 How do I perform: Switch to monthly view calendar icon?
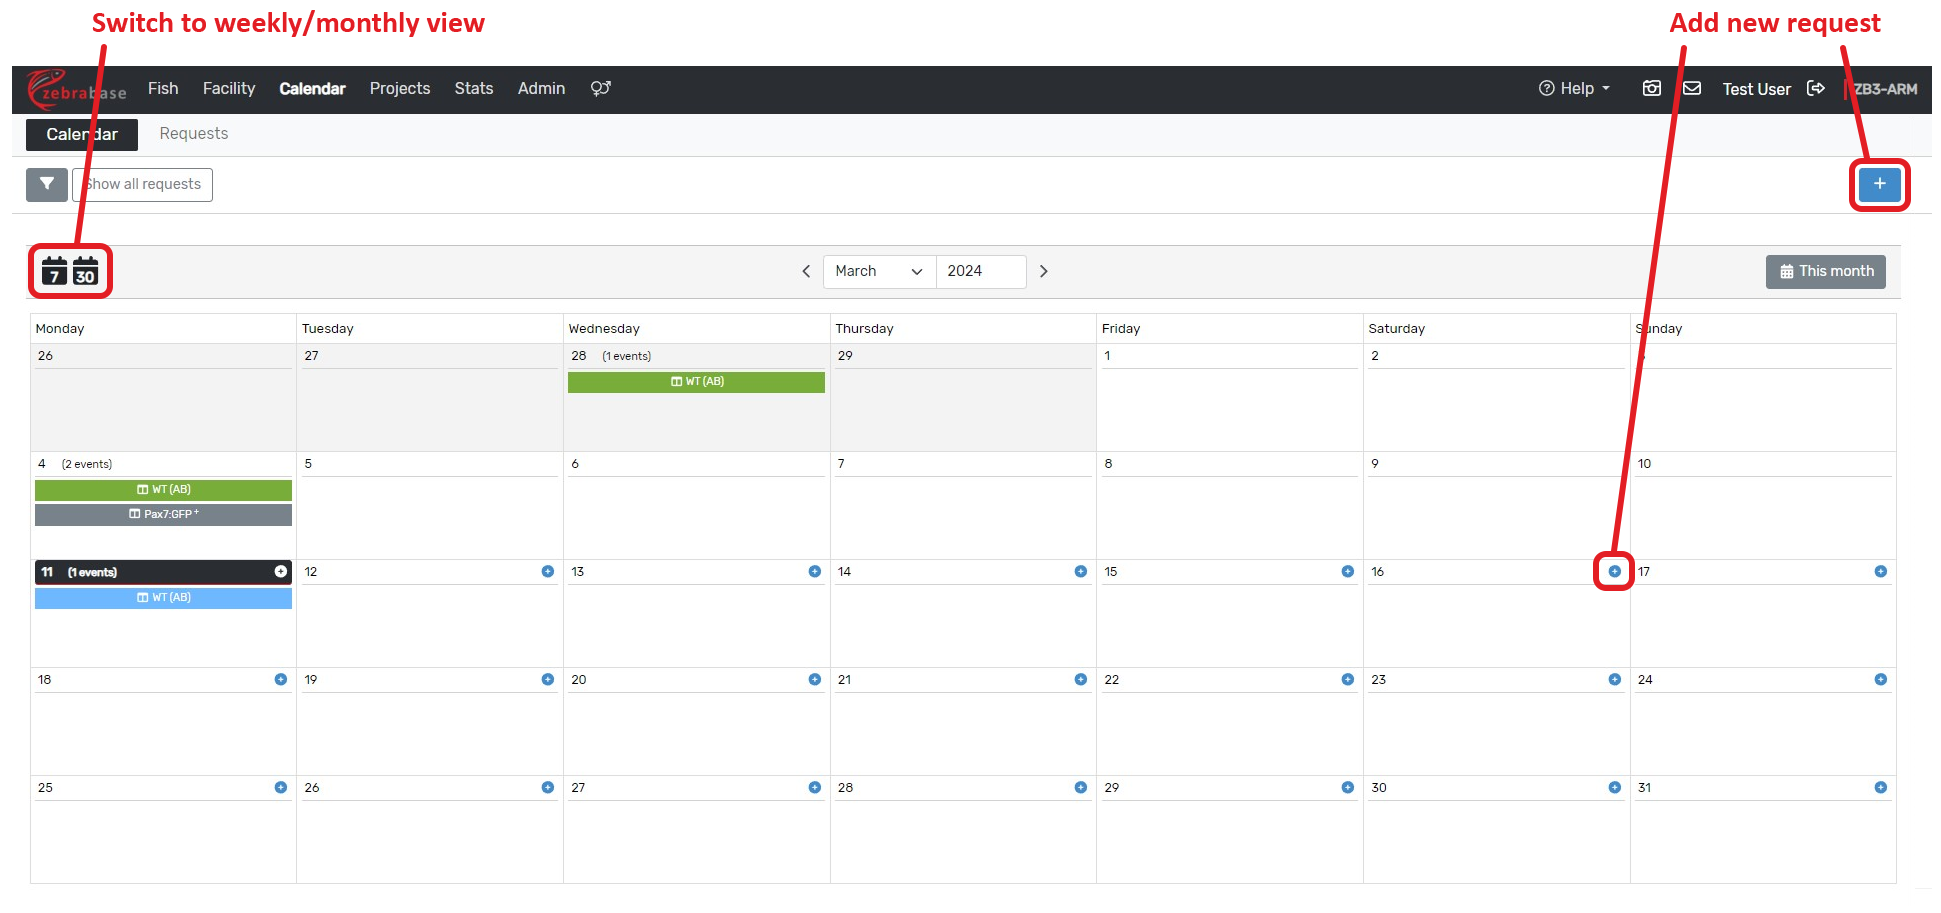[x=86, y=271]
